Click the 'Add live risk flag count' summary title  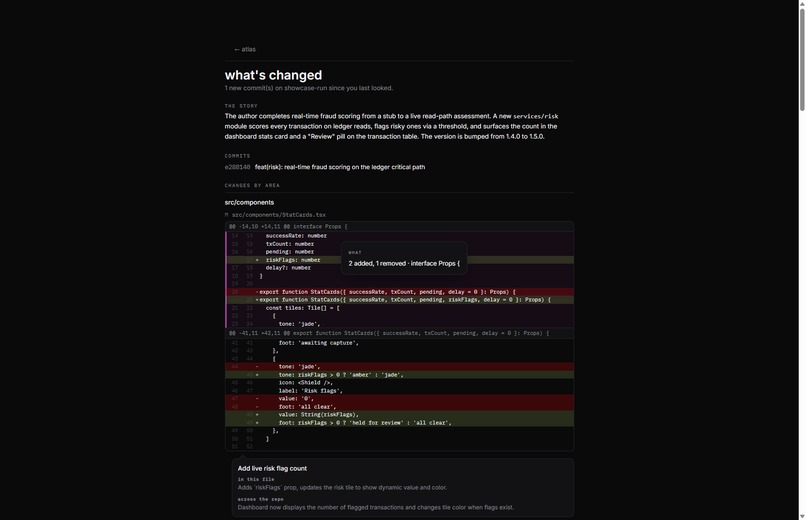[x=272, y=469]
